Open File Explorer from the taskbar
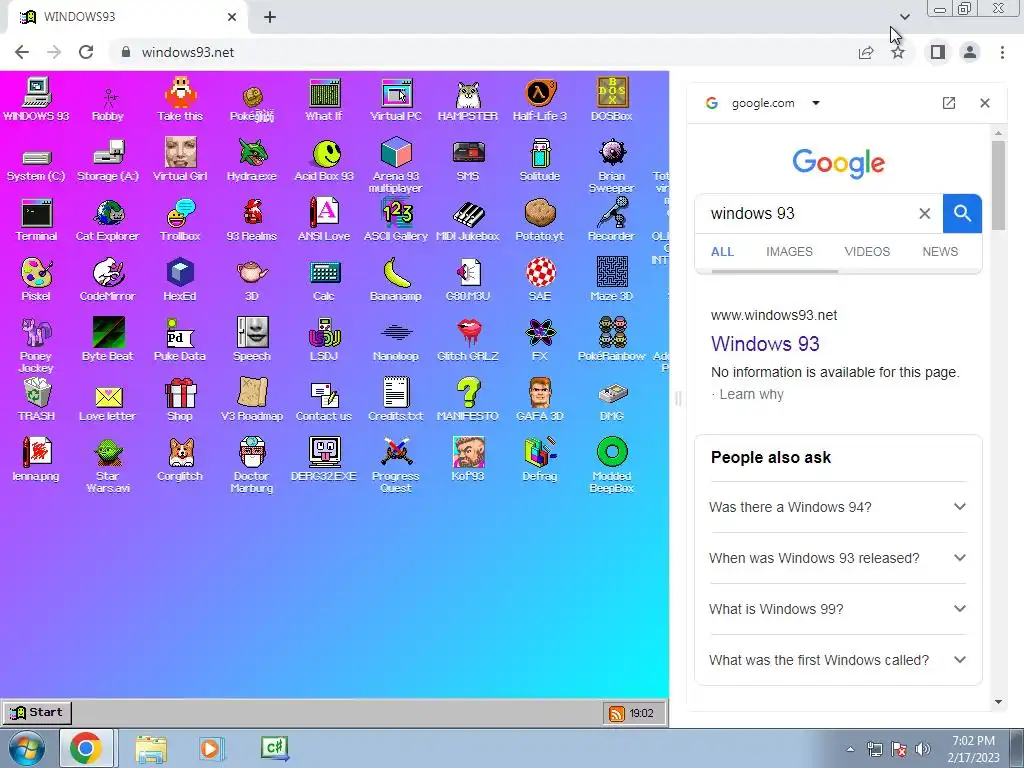1024x768 pixels. (x=151, y=748)
